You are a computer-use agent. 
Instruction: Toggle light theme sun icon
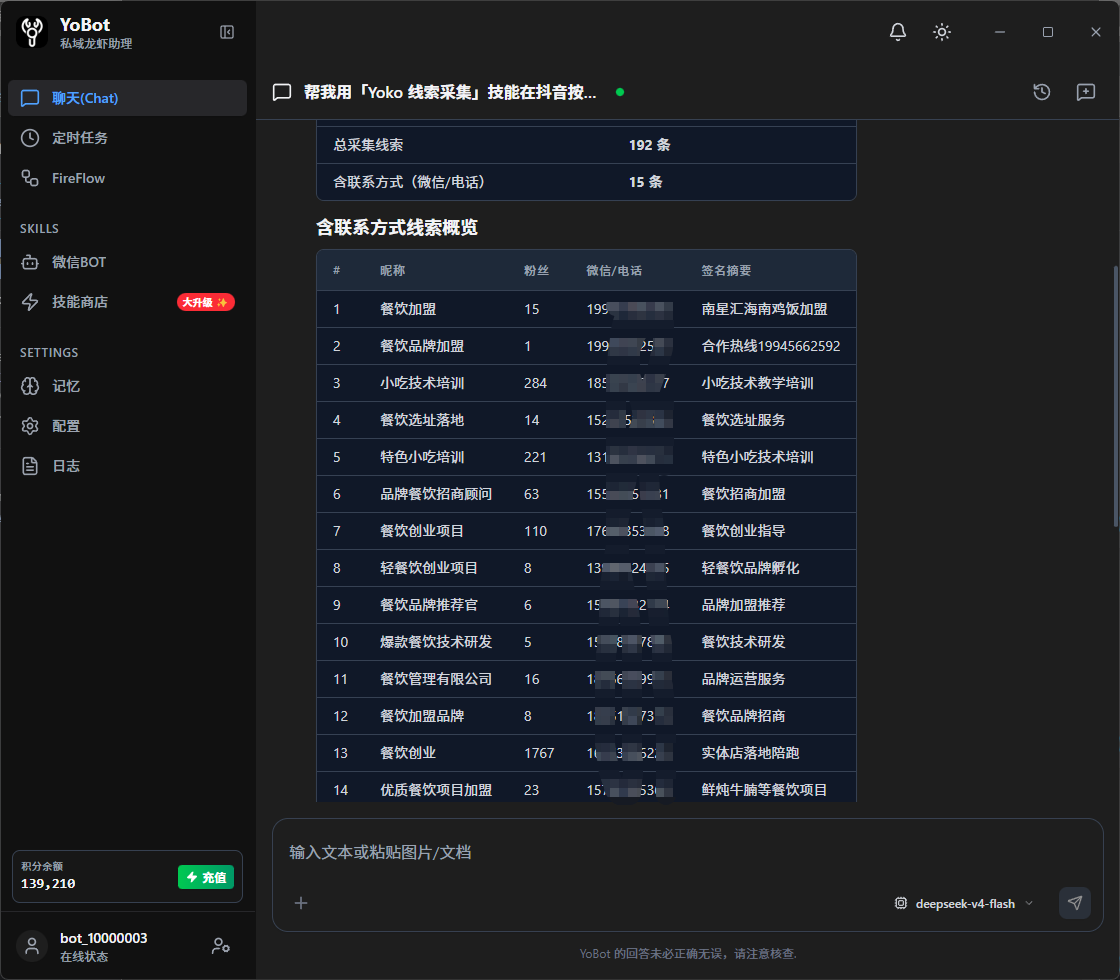point(942,32)
